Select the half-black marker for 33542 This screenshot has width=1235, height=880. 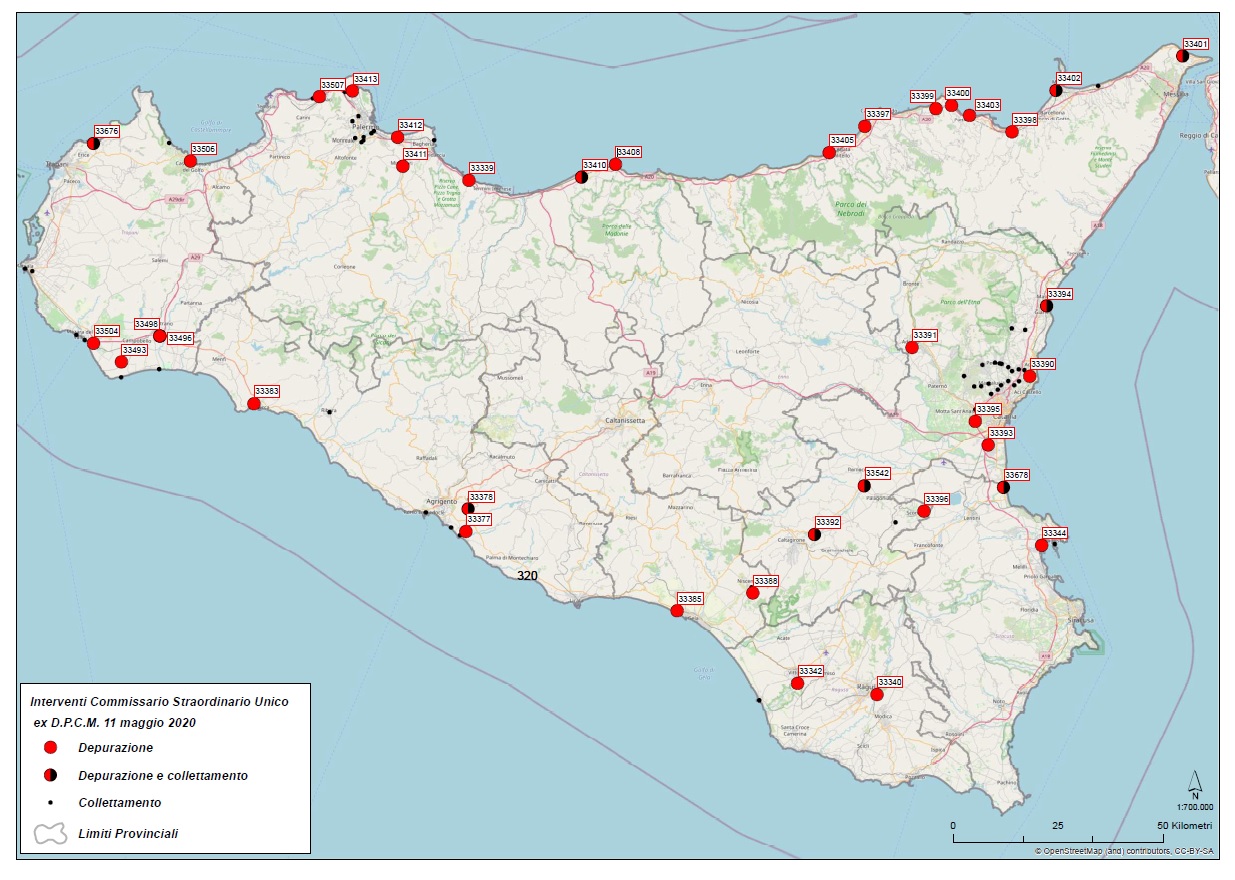pos(864,486)
